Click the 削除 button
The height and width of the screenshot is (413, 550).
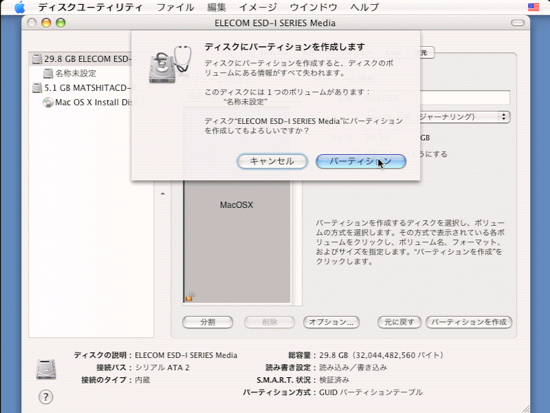[269, 322]
